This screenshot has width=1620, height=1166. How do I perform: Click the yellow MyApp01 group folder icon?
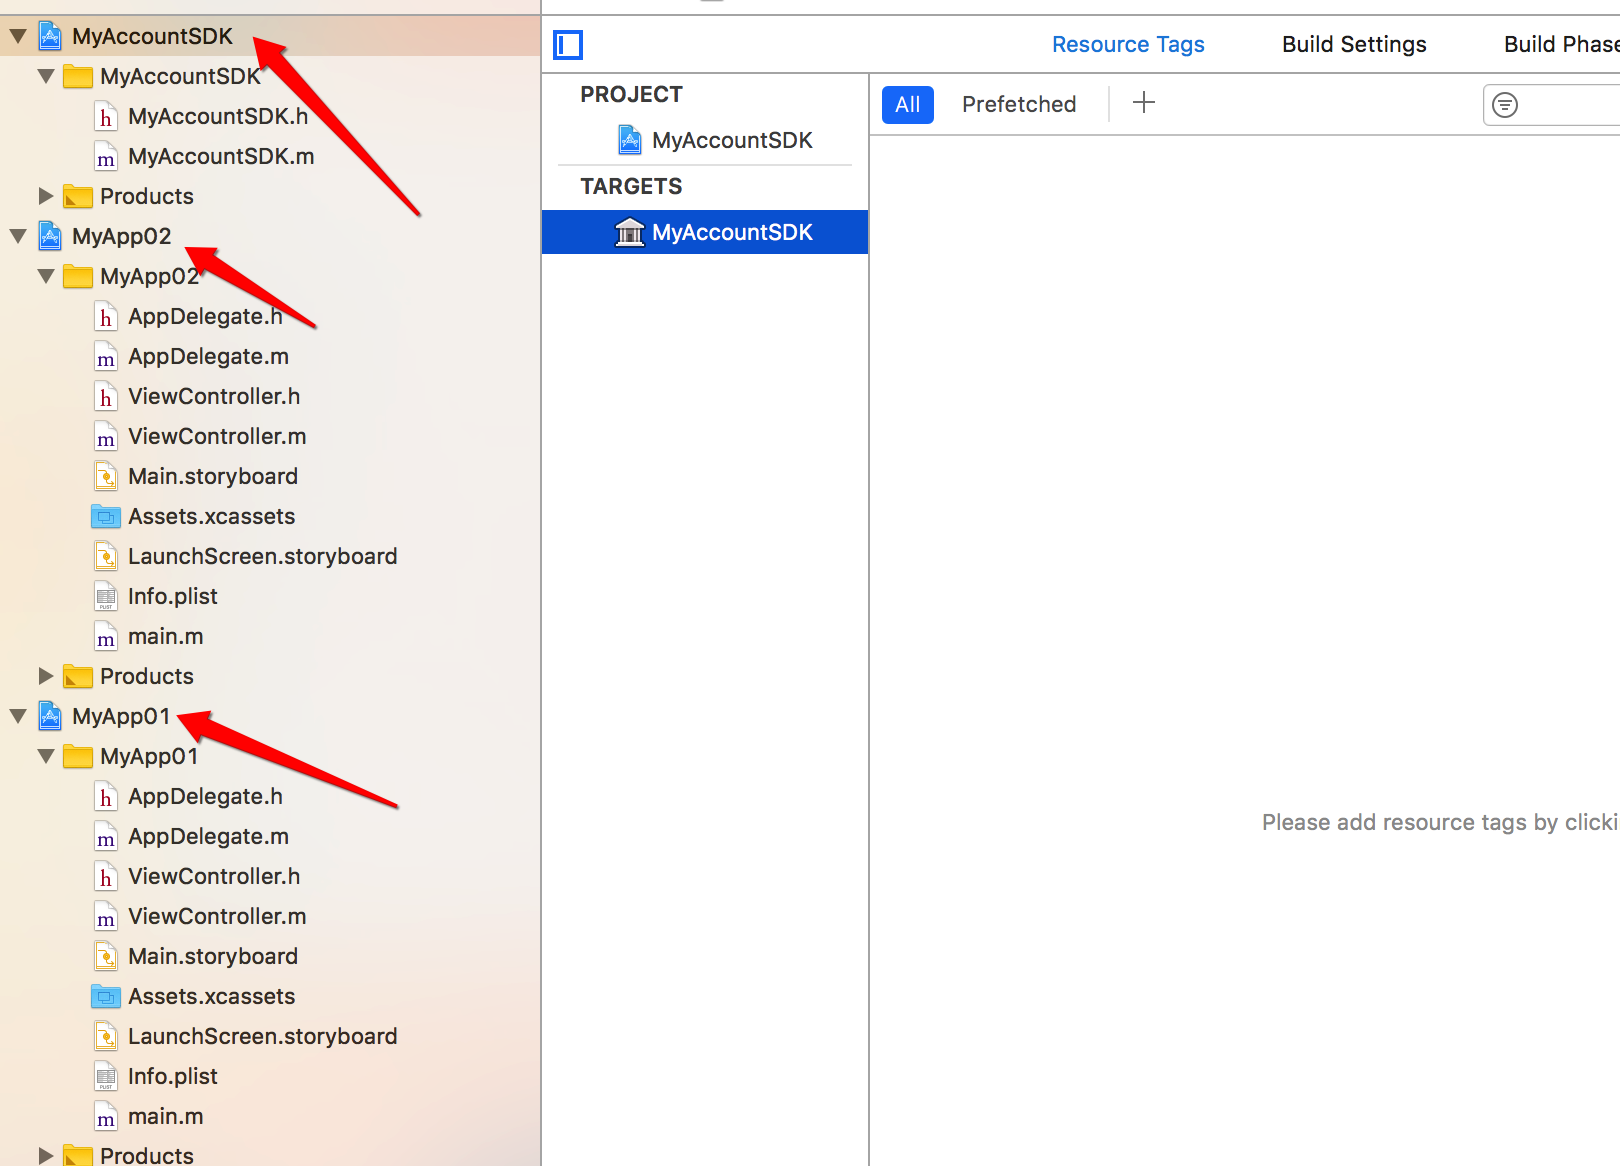tap(78, 757)
